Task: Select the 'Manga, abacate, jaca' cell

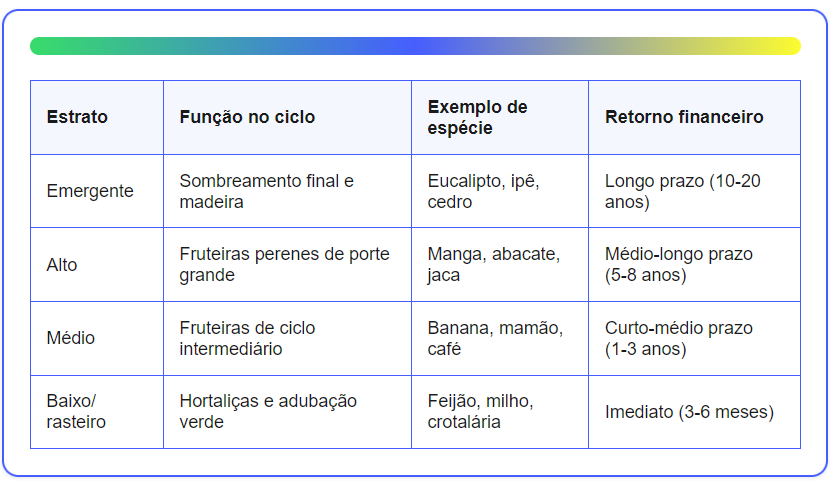Action: tap(500, 265)
